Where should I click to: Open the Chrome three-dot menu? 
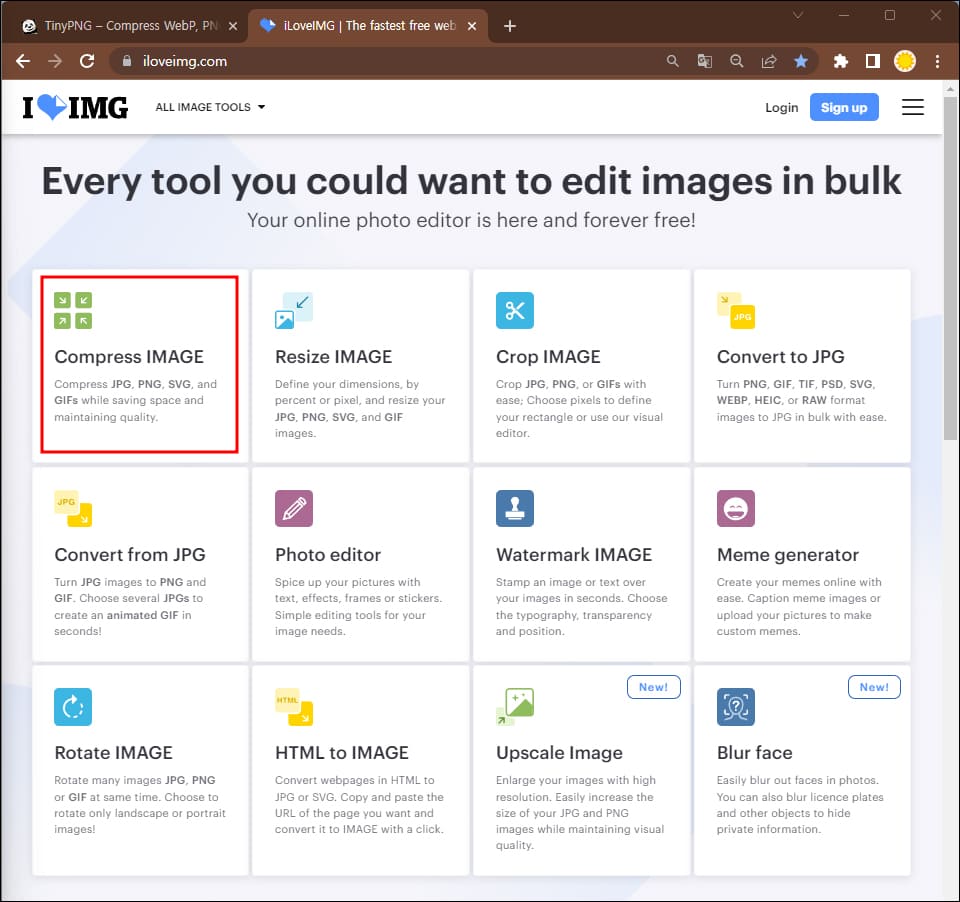click(x=937, y=61)
